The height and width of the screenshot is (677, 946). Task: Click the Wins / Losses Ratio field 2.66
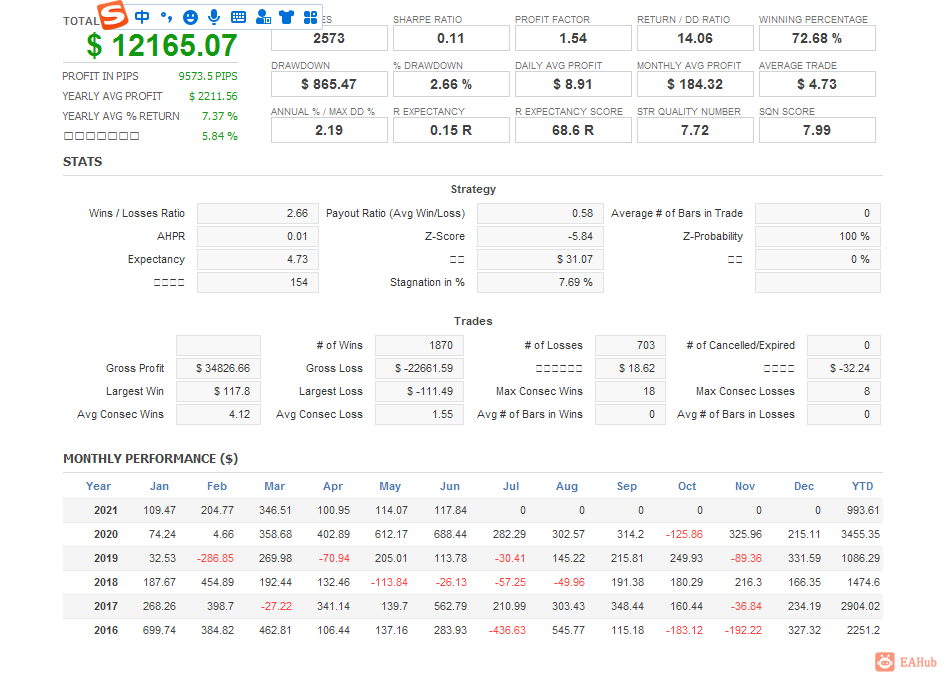pyautogui.click(x=258, y=213)
